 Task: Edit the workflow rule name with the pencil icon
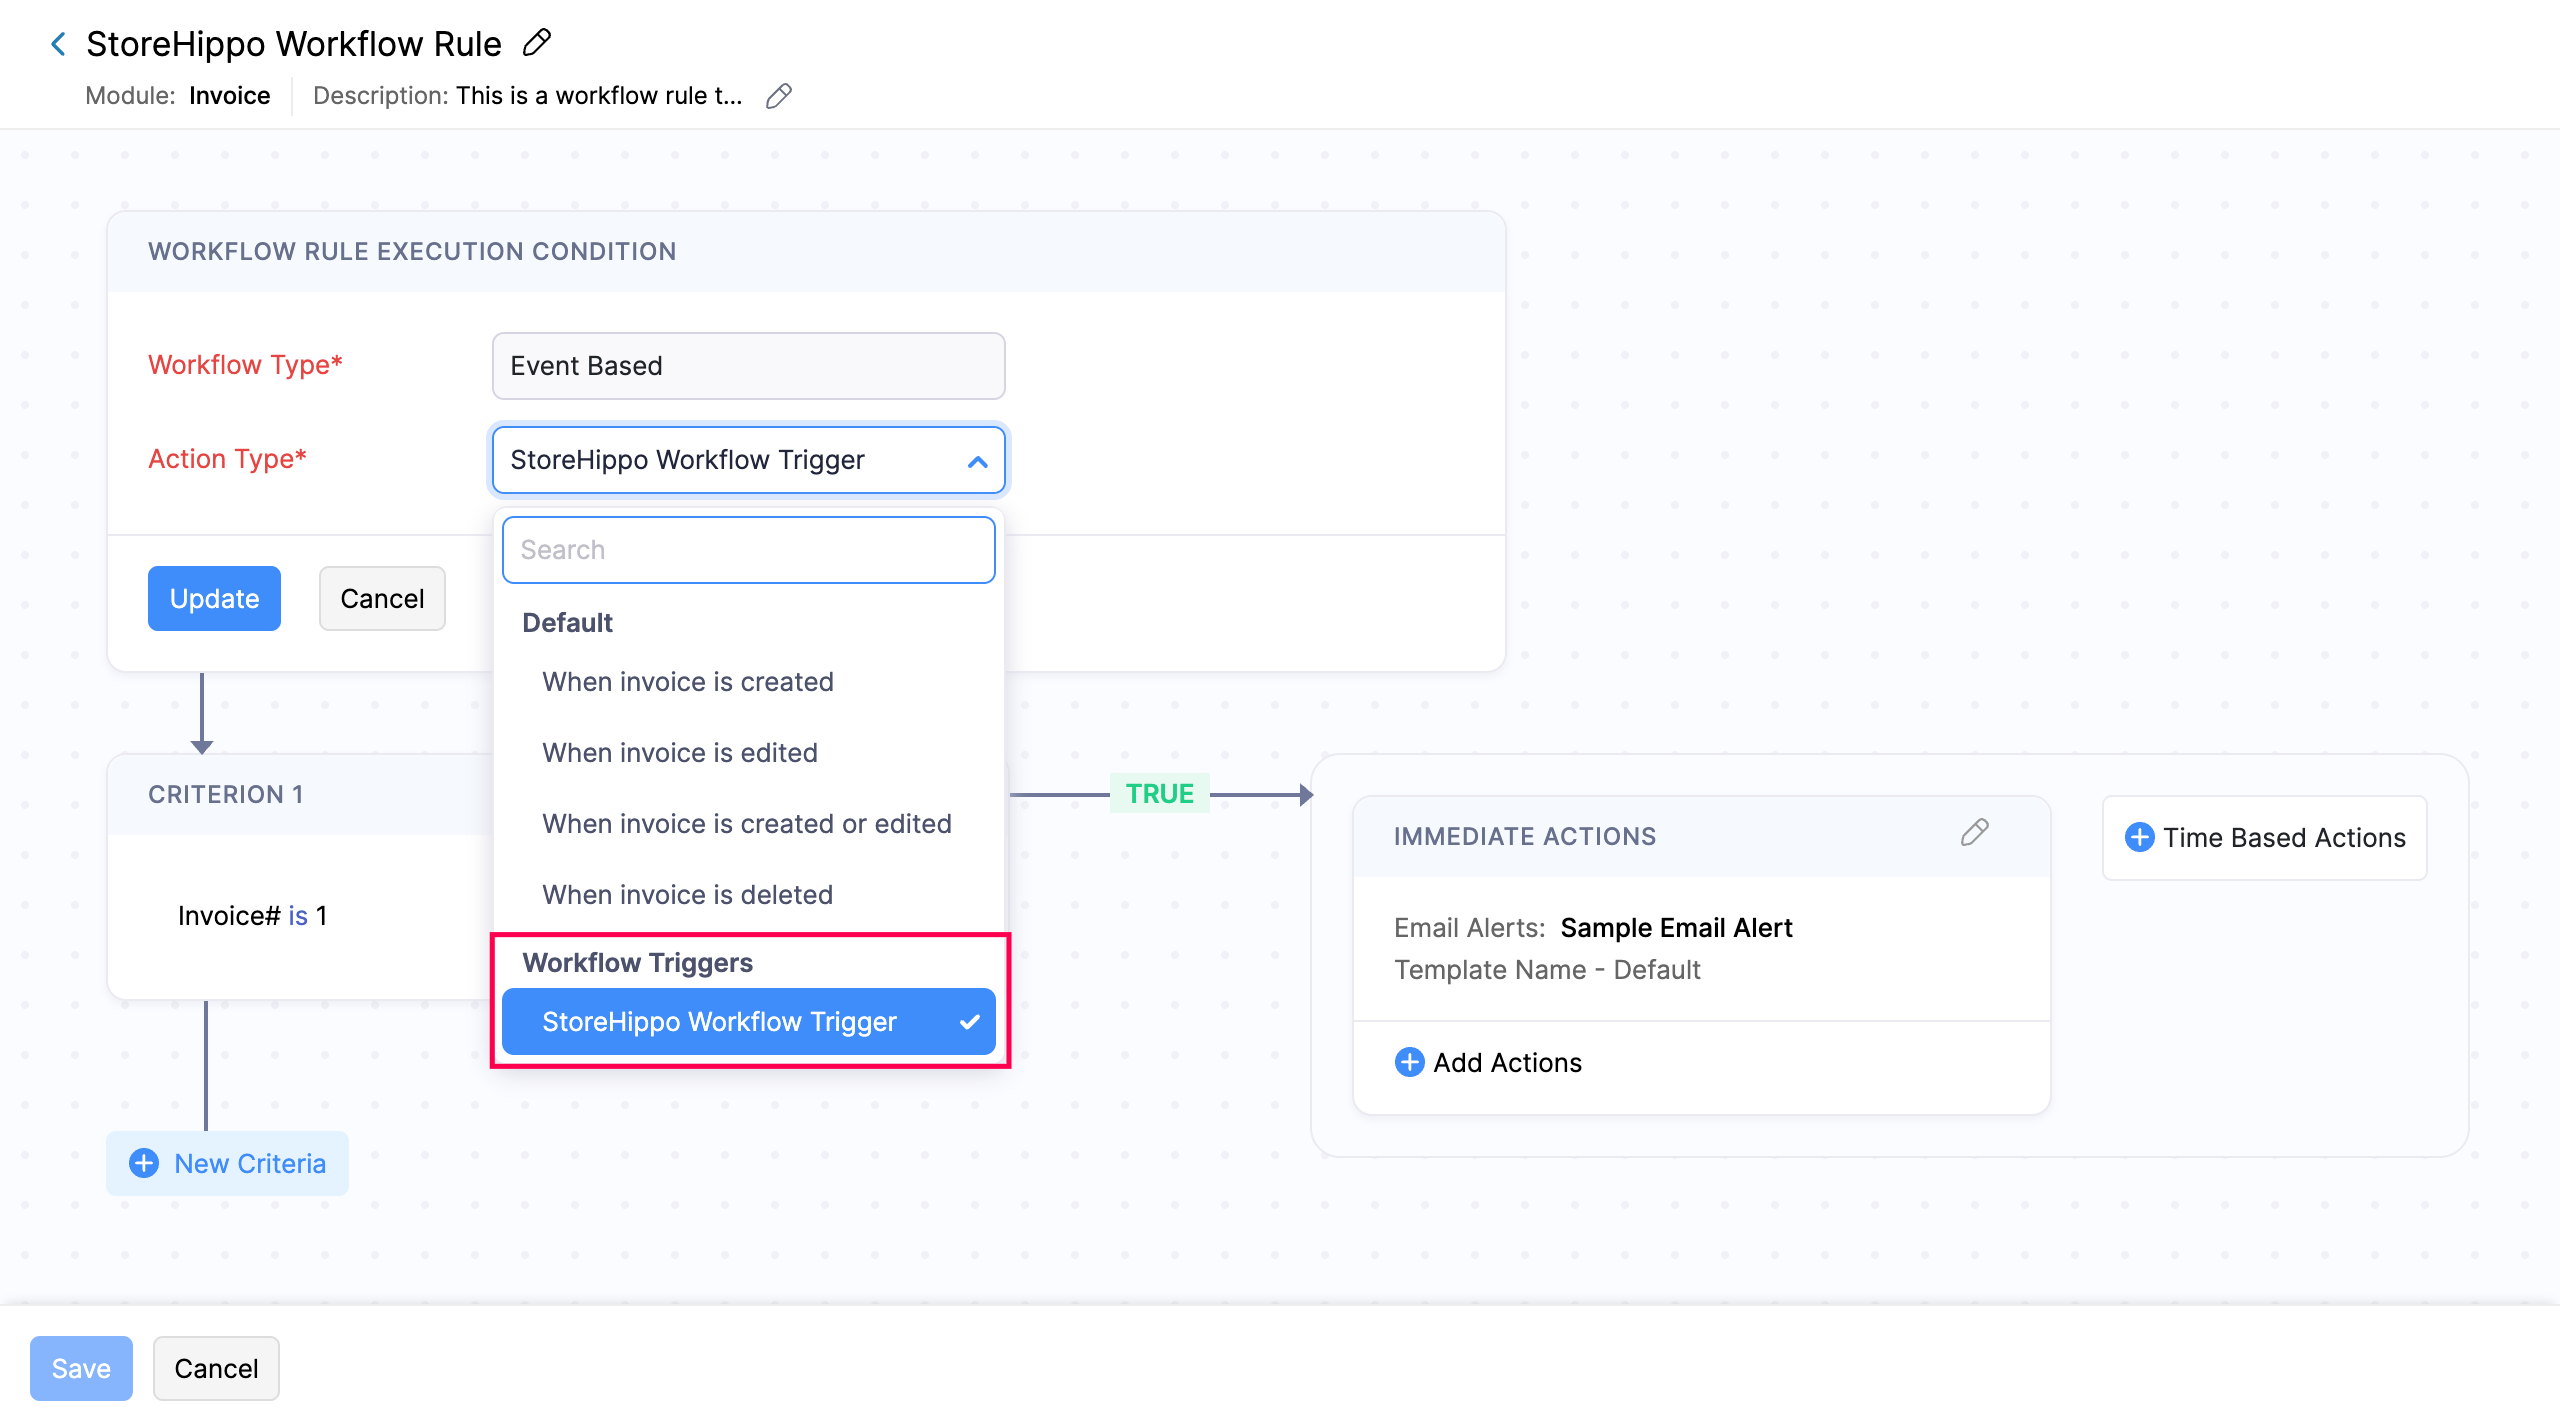pyautogui.click(x=536, y=42)
